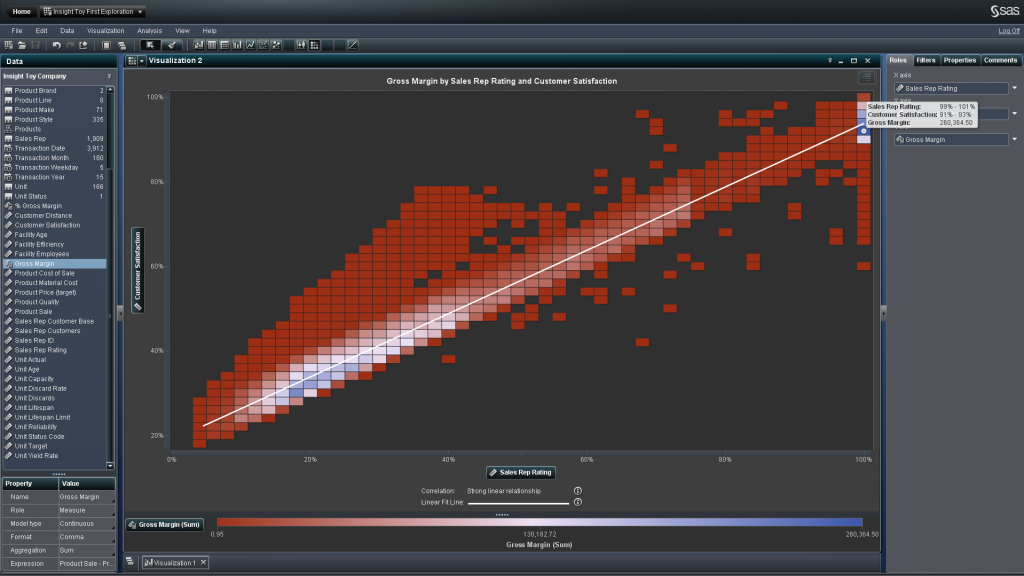Select the crosstab visualization toolbar icon
Screen dimensions: 1024x576
coord(225,45)
